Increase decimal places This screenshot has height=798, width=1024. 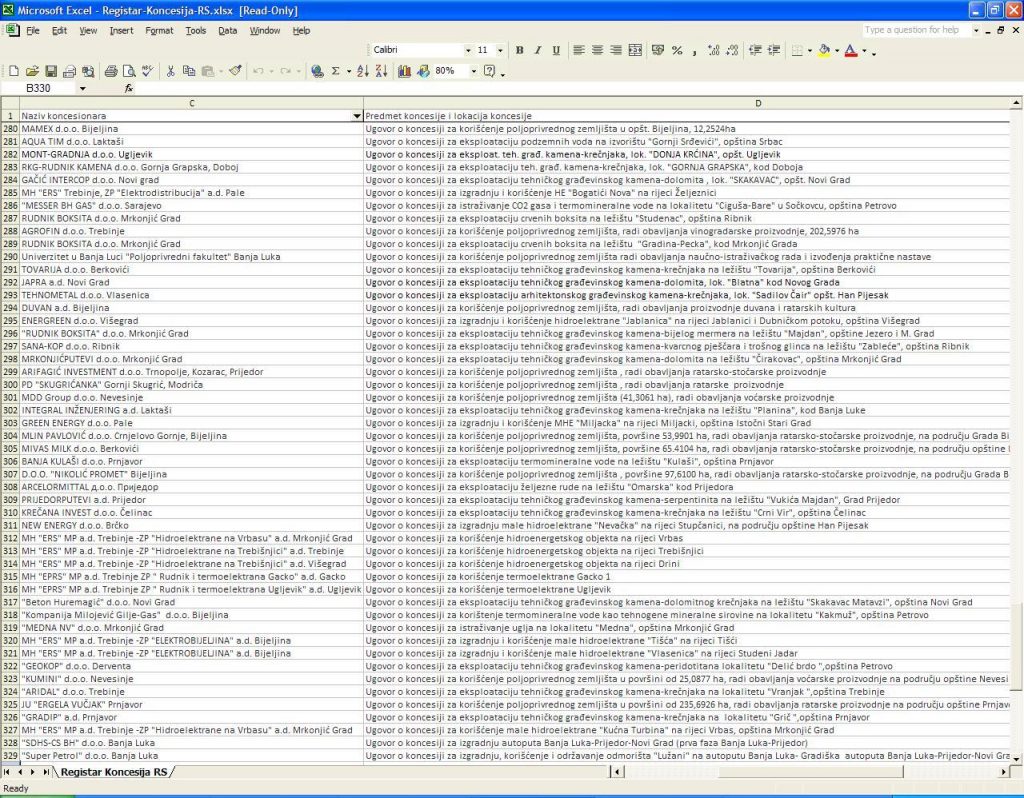[713, 50]
